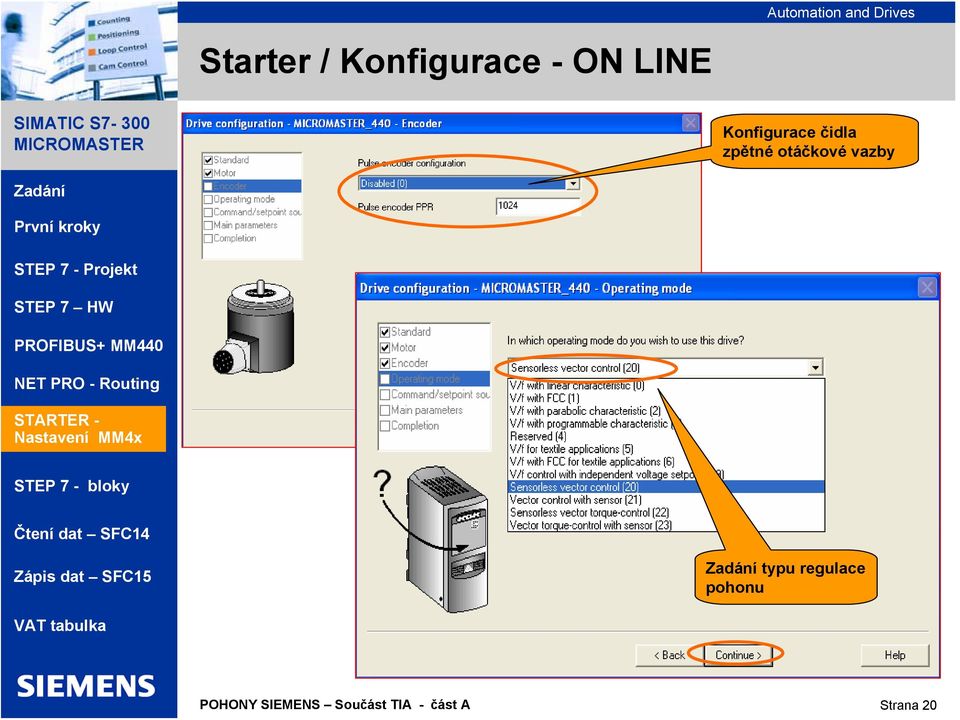Pick V/f for textile applications (5)
Image resolution: width=960 pixels, height=720 pixels.
click(x=666, y=449)
